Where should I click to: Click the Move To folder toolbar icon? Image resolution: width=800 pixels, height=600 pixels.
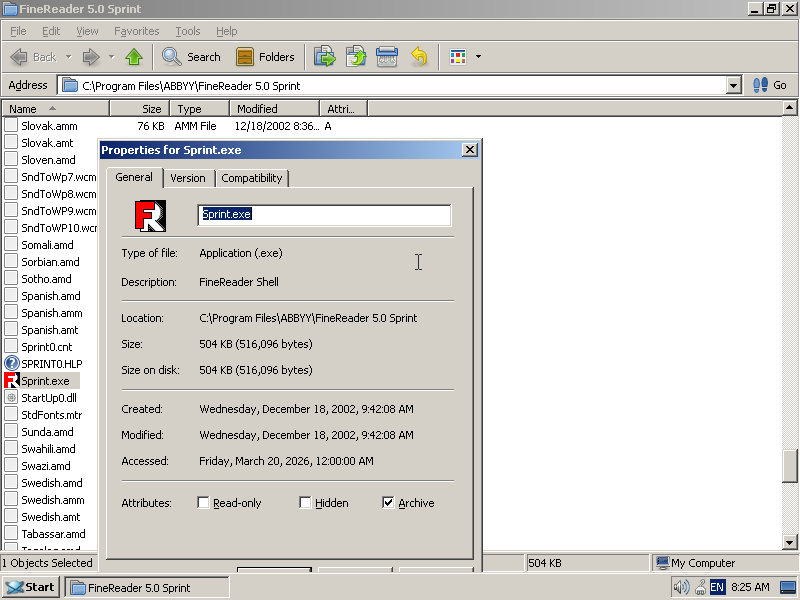pos(325,57)
